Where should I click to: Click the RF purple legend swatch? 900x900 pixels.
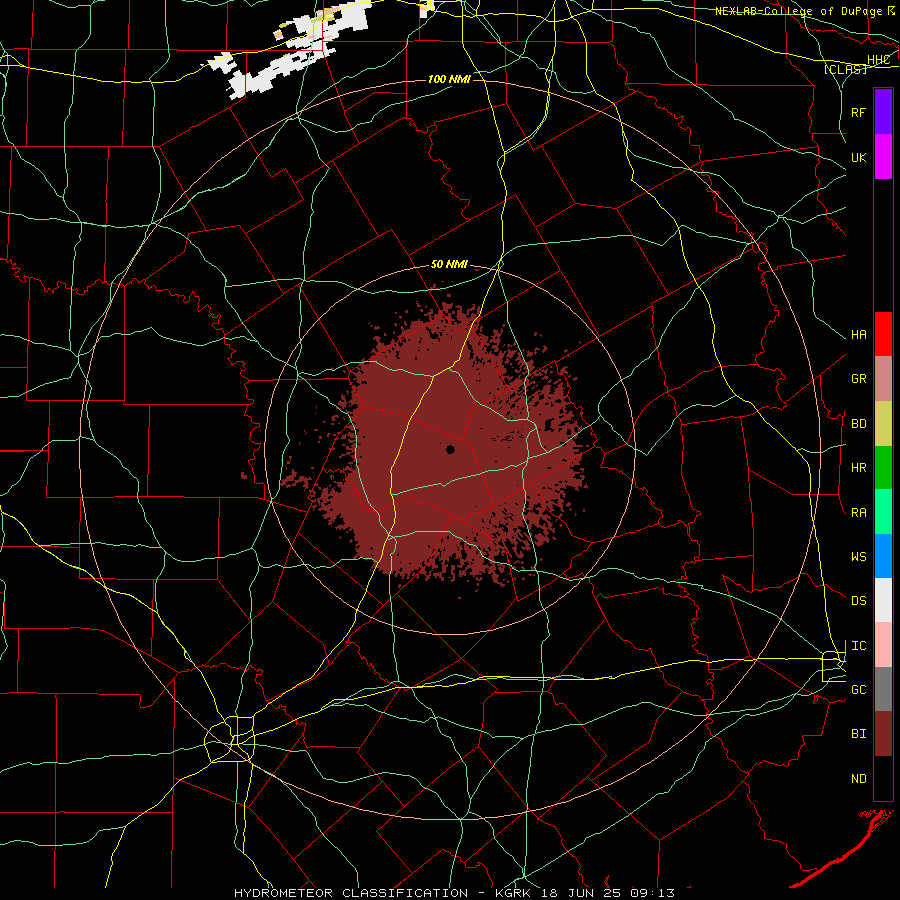point(883,112)
